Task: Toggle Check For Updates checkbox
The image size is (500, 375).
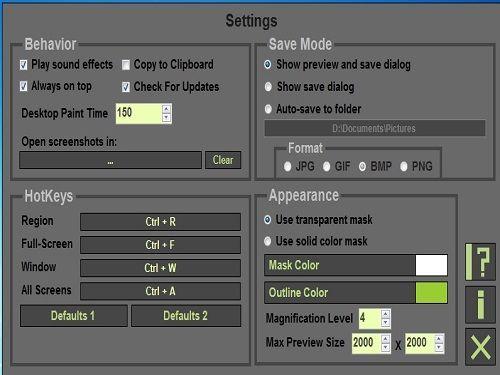Action: [126, 87]
